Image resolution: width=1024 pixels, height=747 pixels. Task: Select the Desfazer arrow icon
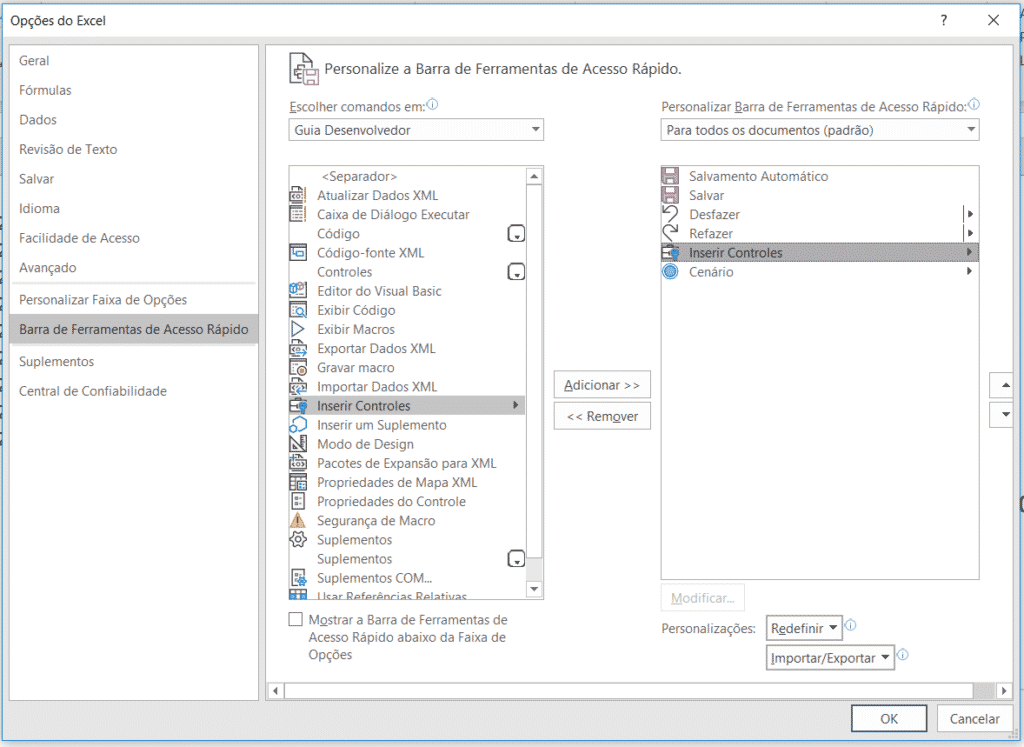pyautogui.click(x=671, y=213)
